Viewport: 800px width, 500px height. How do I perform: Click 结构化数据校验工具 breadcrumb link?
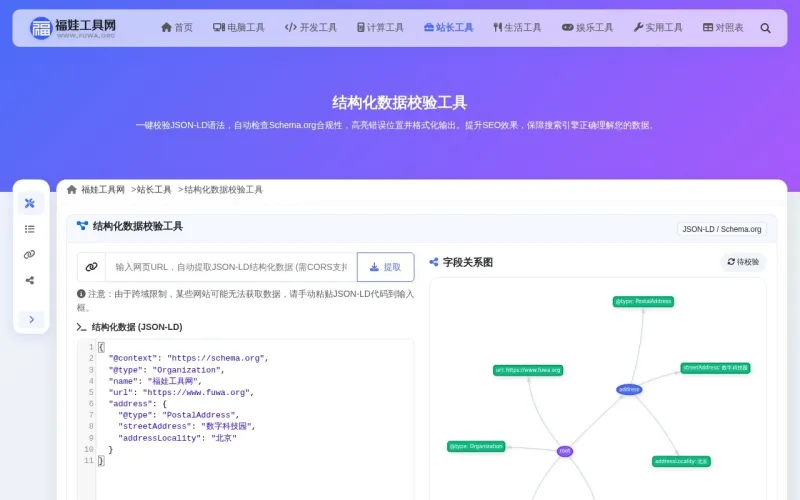pos(223,190)
